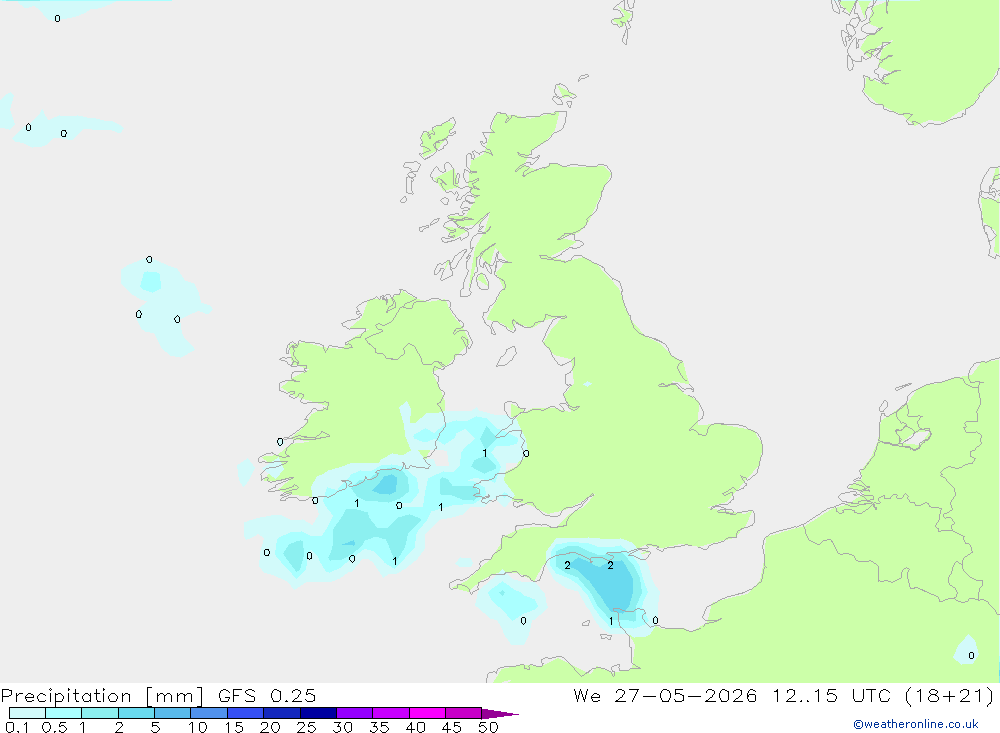This screenshot has height=733, width=1000.
Task: Pick the 2–5 mm legend color swatch
Action: [x=136, y=713]
